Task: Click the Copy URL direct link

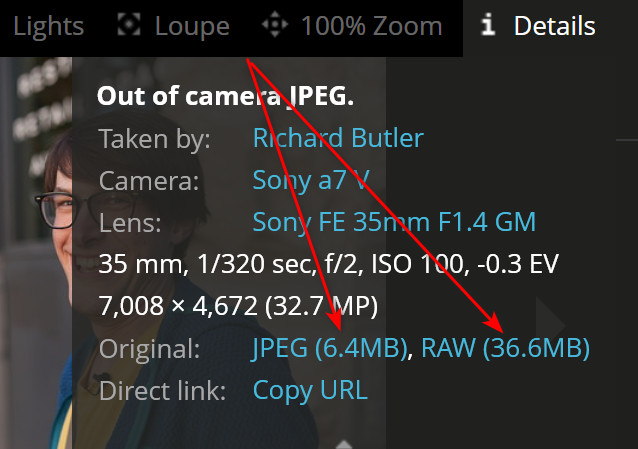Action: (310, 389)
